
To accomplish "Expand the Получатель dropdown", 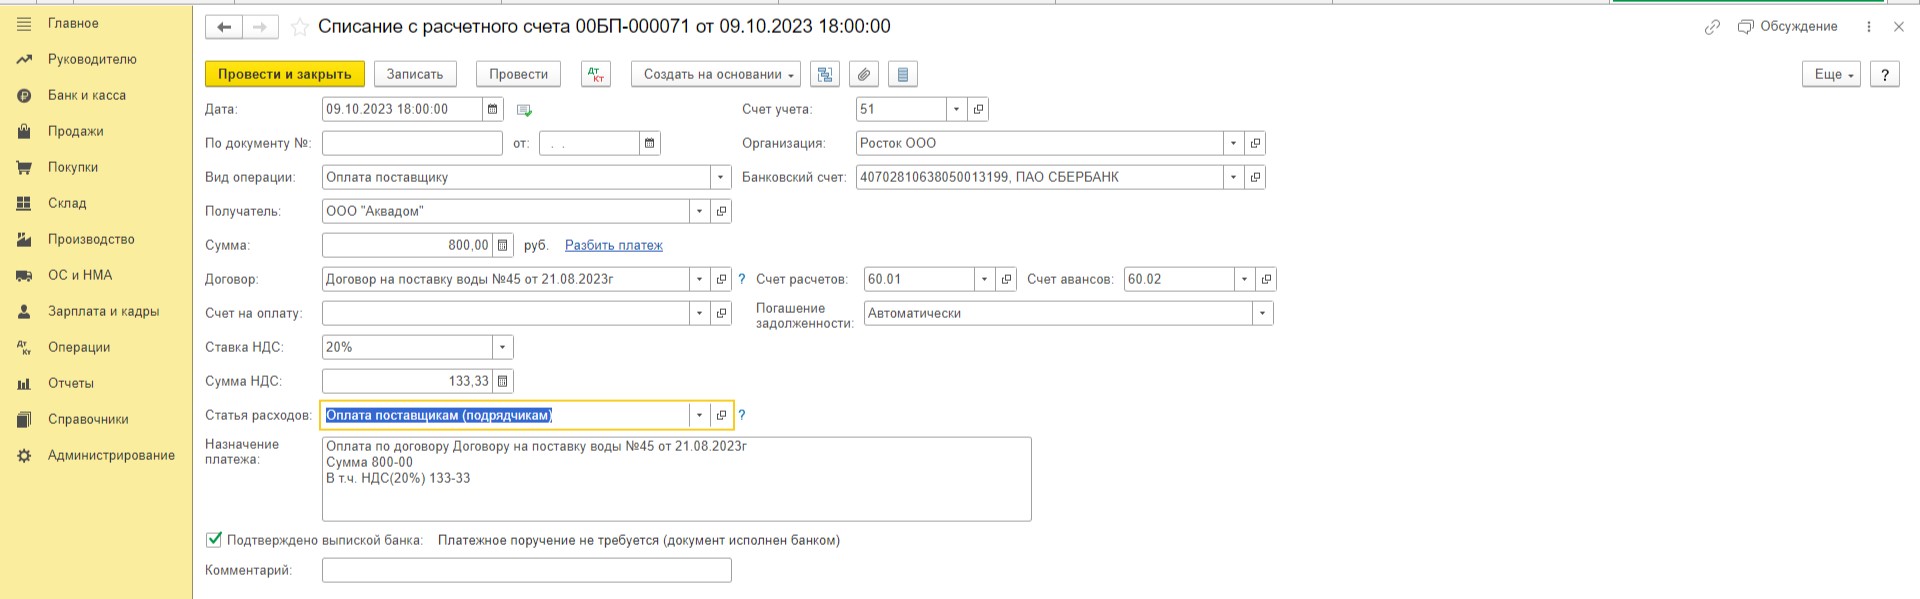I will (700, 211).
